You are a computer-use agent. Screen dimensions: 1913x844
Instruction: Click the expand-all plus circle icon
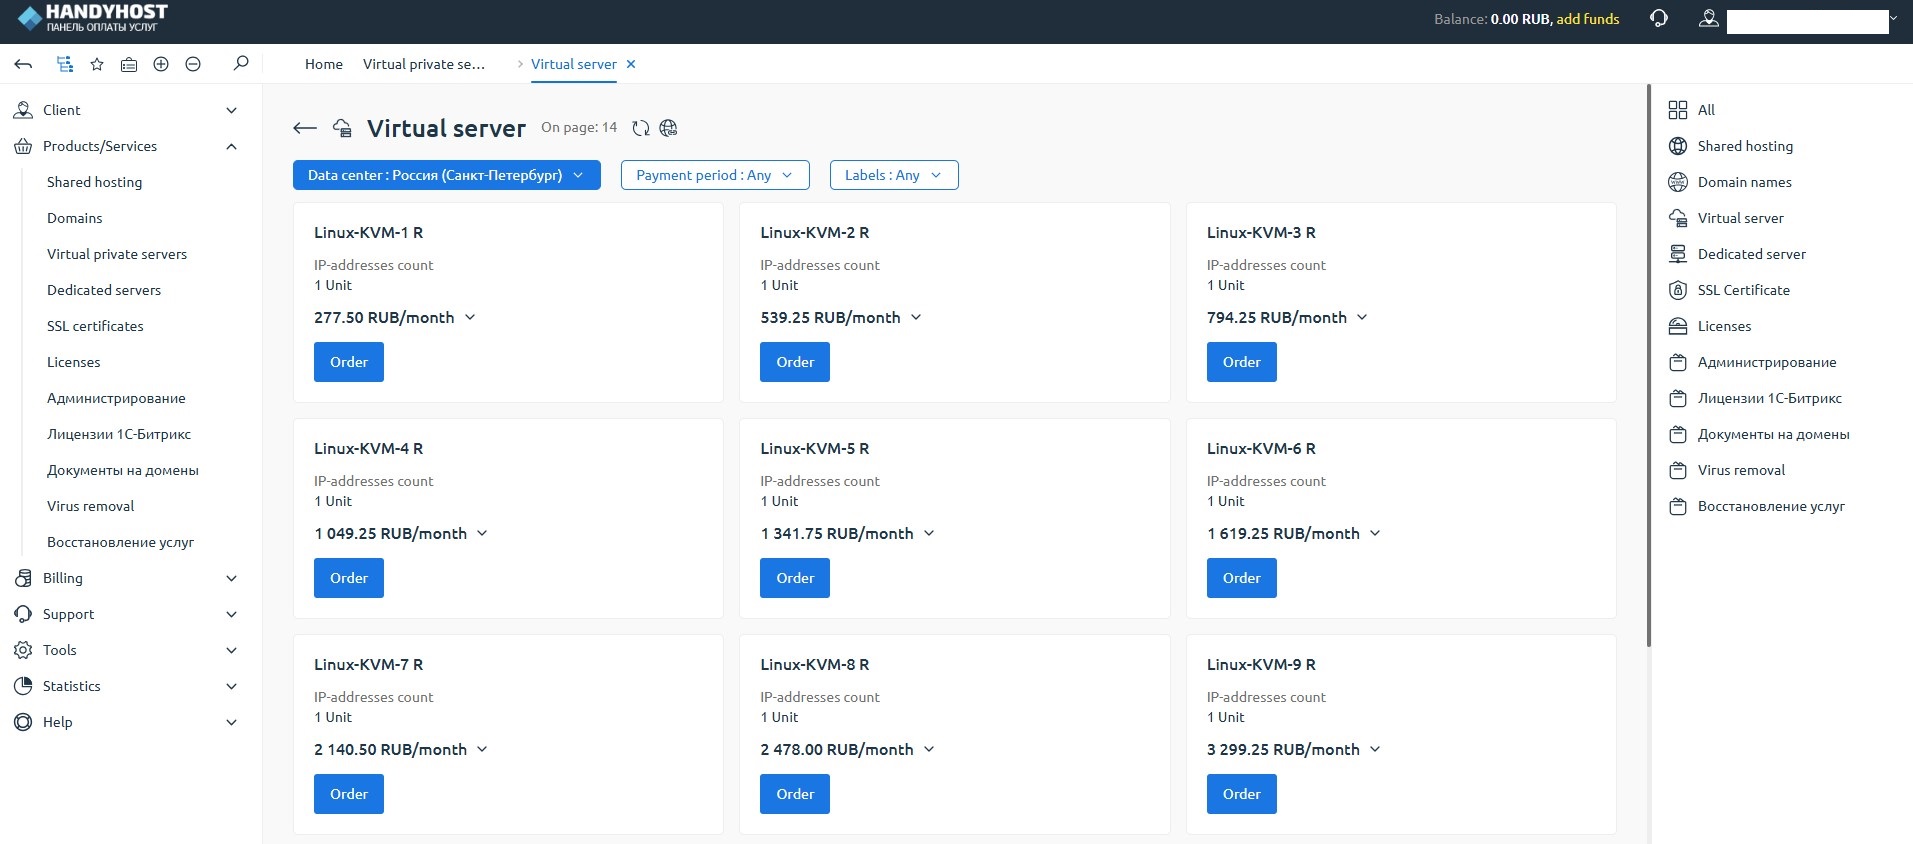point(161,64)
